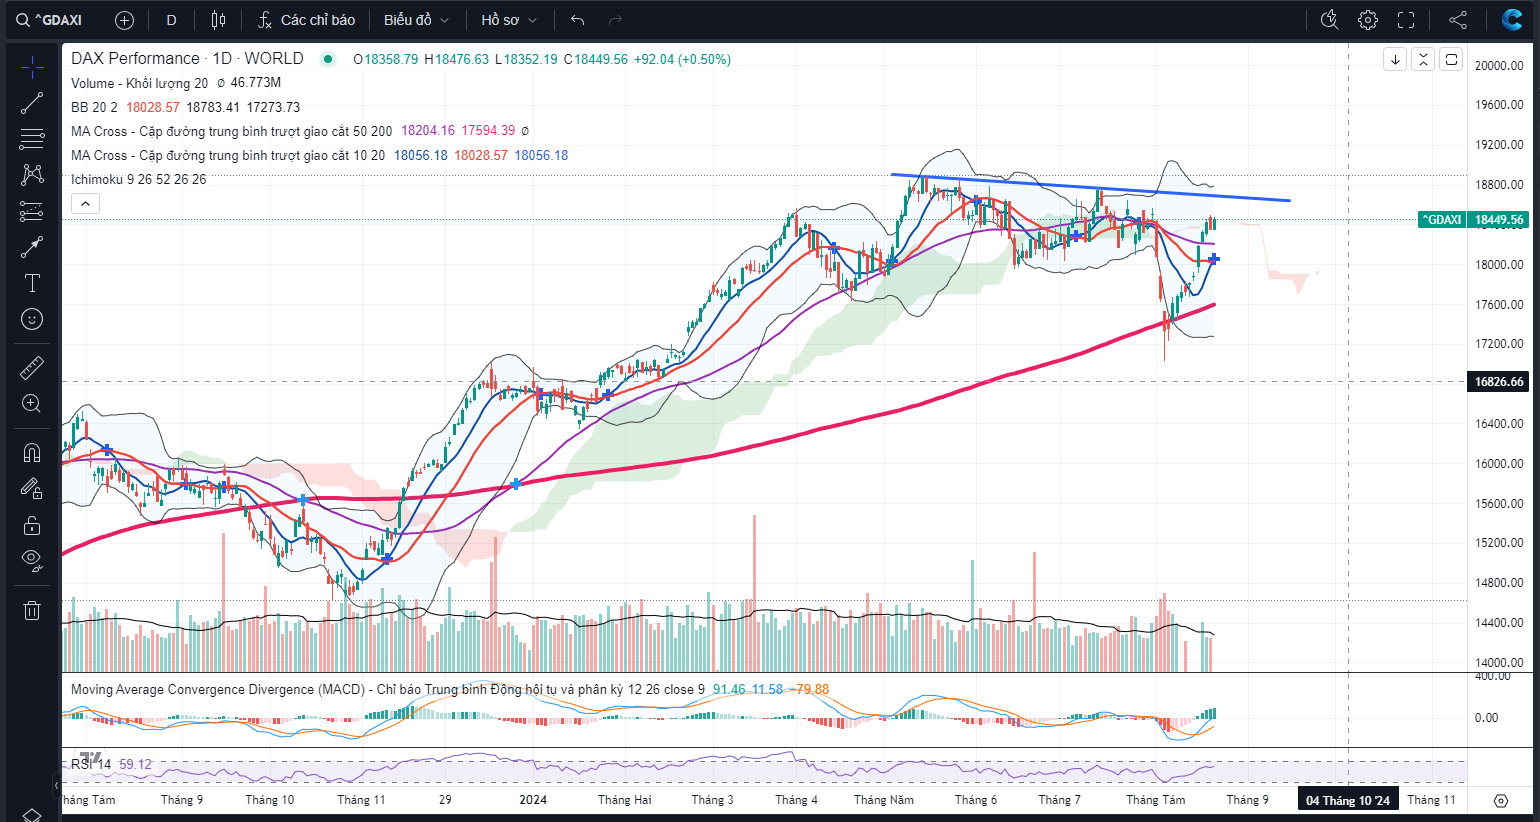
Task: Open the Fibonacci and horizontal lines tool
Action: click(32, 139)
